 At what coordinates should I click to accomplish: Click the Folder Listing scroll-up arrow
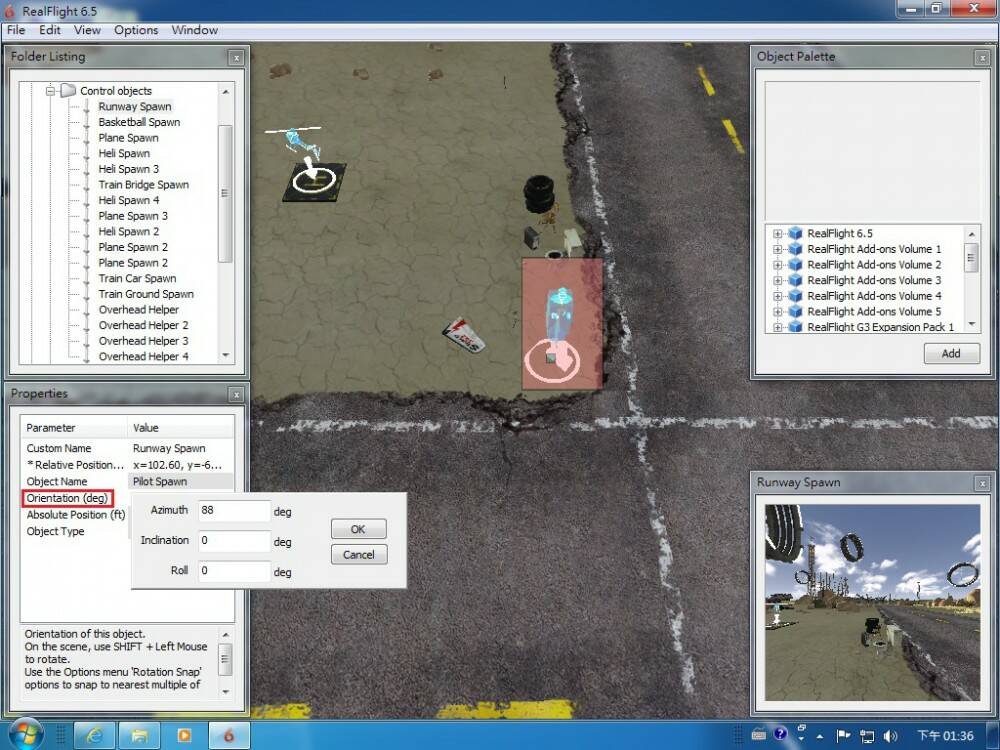[226, 92]
